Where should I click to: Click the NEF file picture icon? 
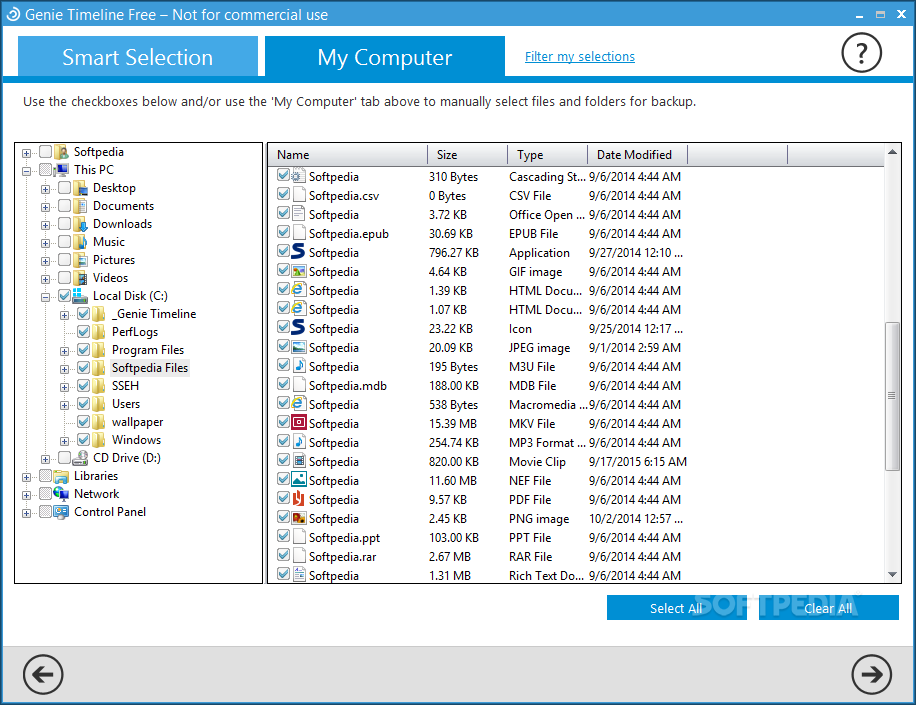coord(299,479)
